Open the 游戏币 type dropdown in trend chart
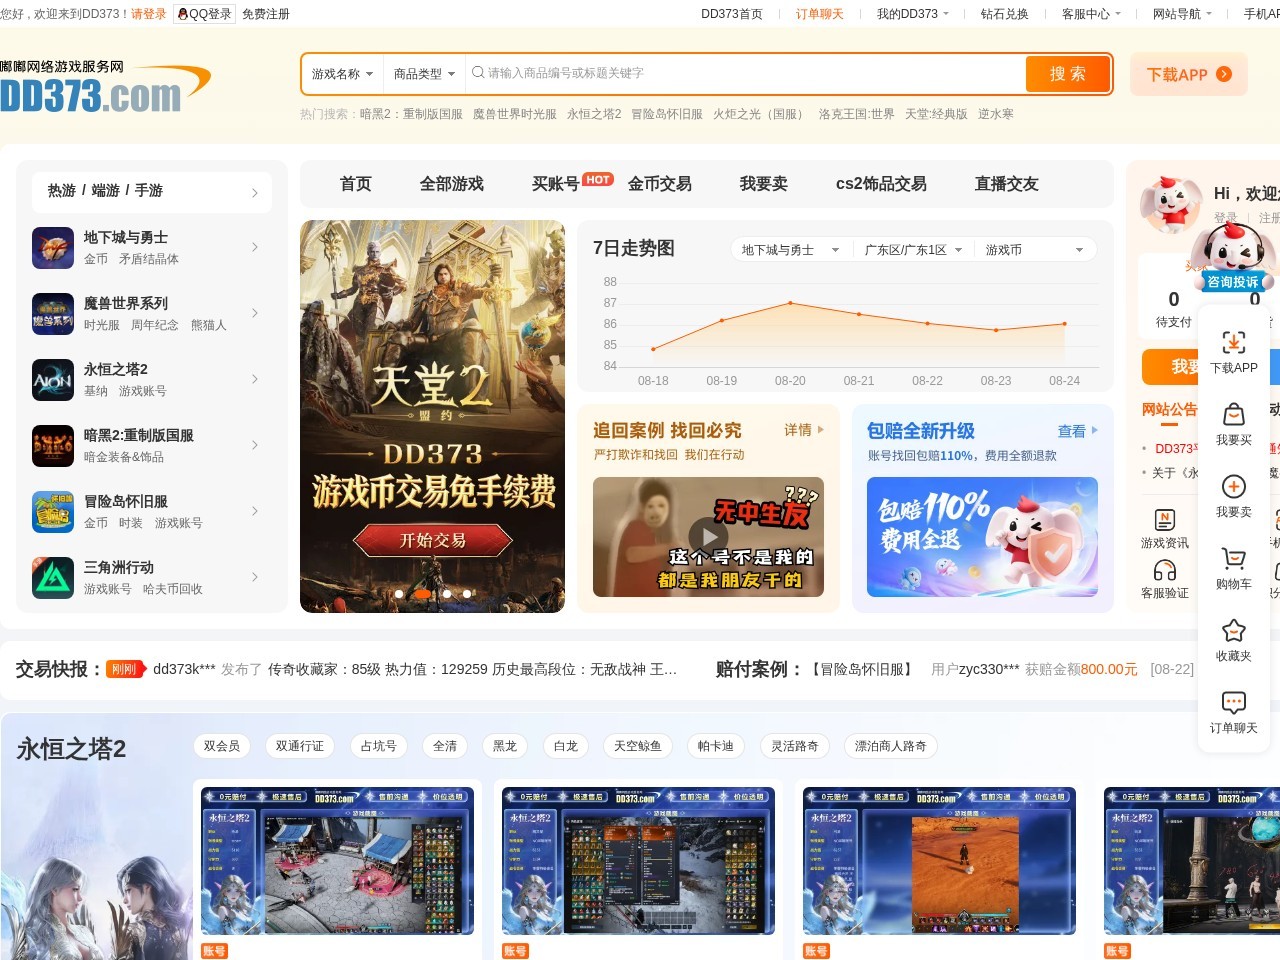 1035,250
